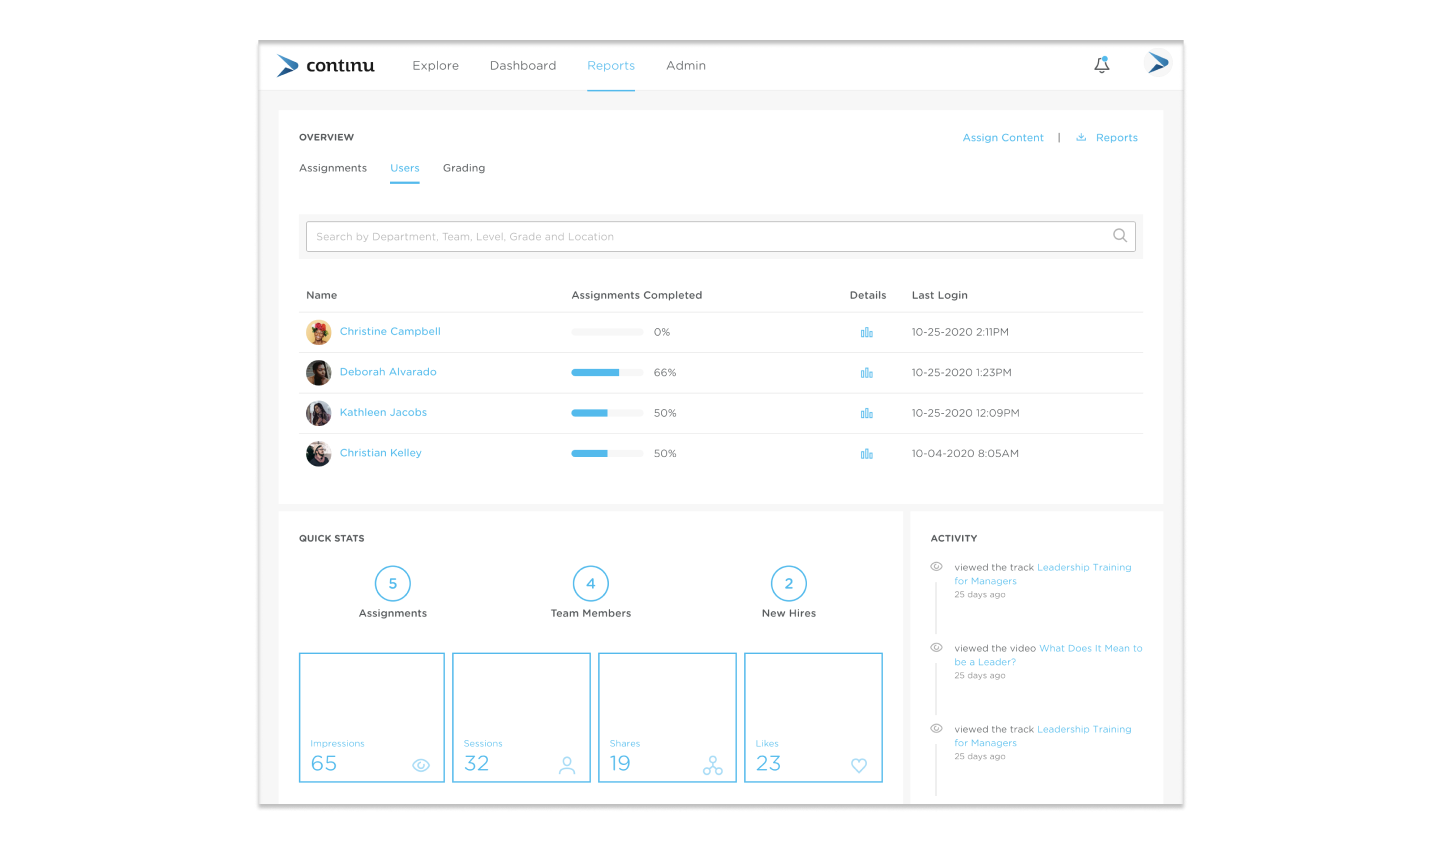Click the search magnifier icon
This screenshot has height=844, width=1442.
[1119, 236]
